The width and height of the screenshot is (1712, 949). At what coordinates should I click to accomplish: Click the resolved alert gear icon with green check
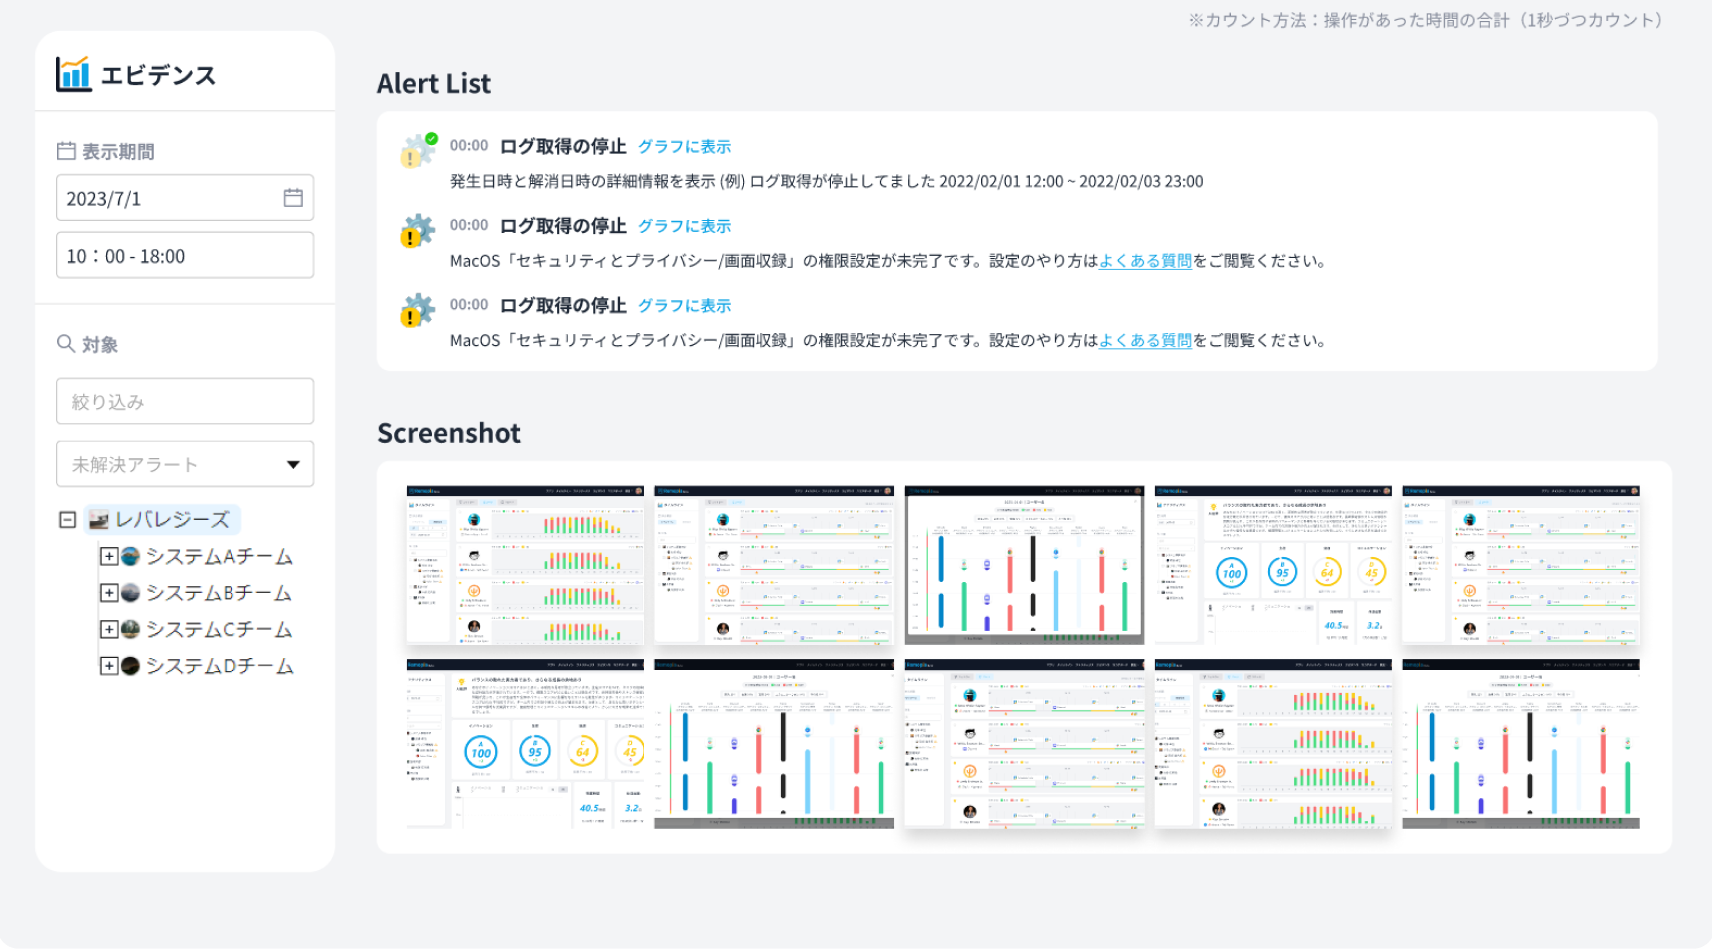coord(418,151)
